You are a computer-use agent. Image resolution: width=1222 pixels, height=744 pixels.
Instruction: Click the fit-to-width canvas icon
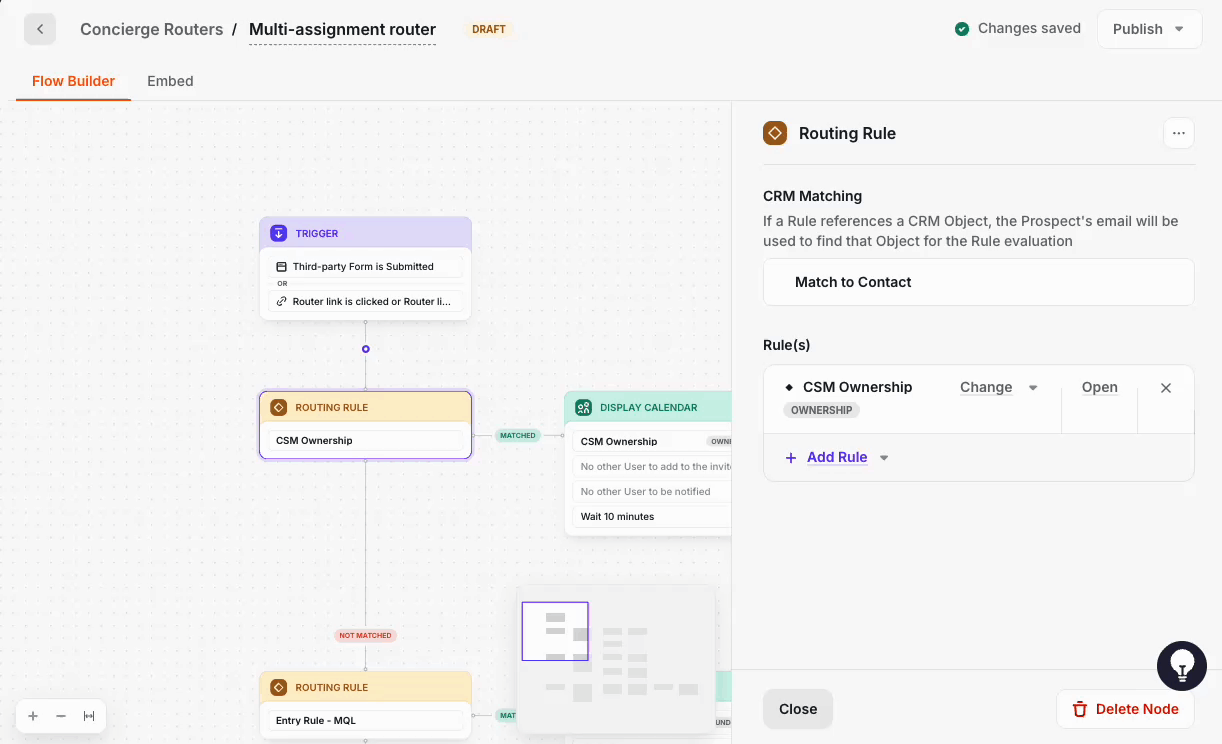tap(89, 716)
